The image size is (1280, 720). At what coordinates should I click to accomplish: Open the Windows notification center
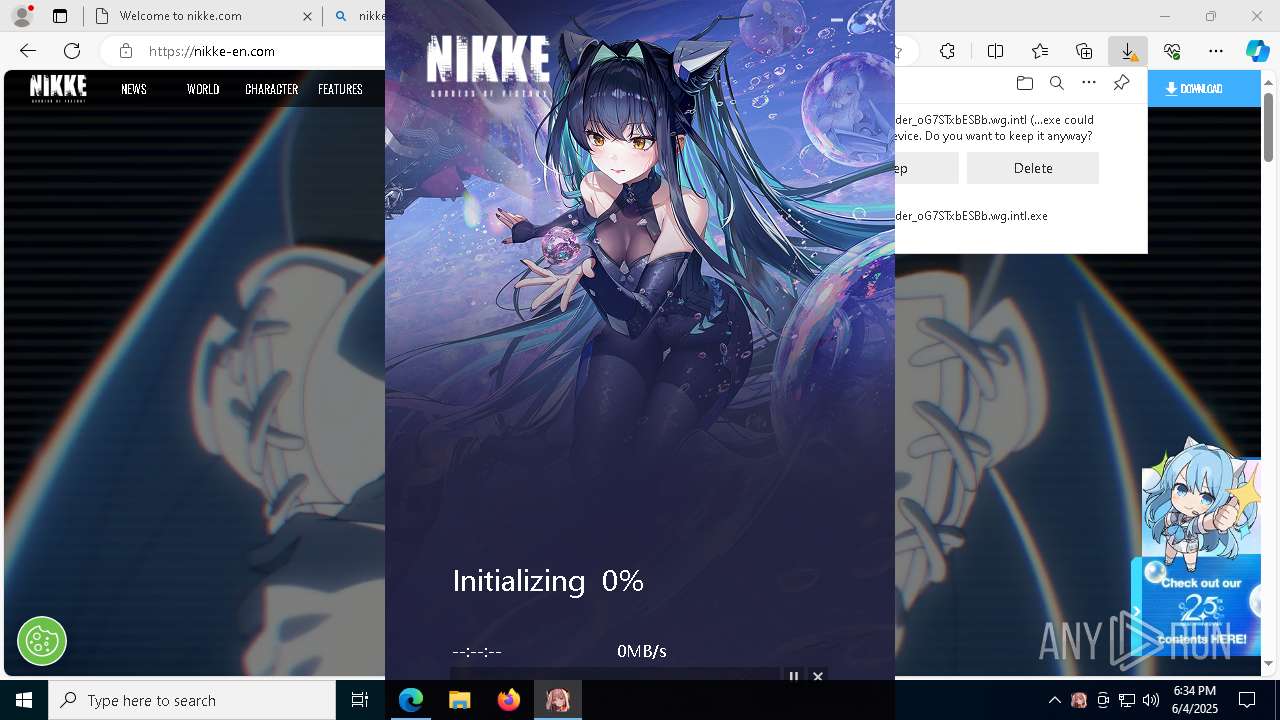pyautogui.click(x=1247, y=700)
